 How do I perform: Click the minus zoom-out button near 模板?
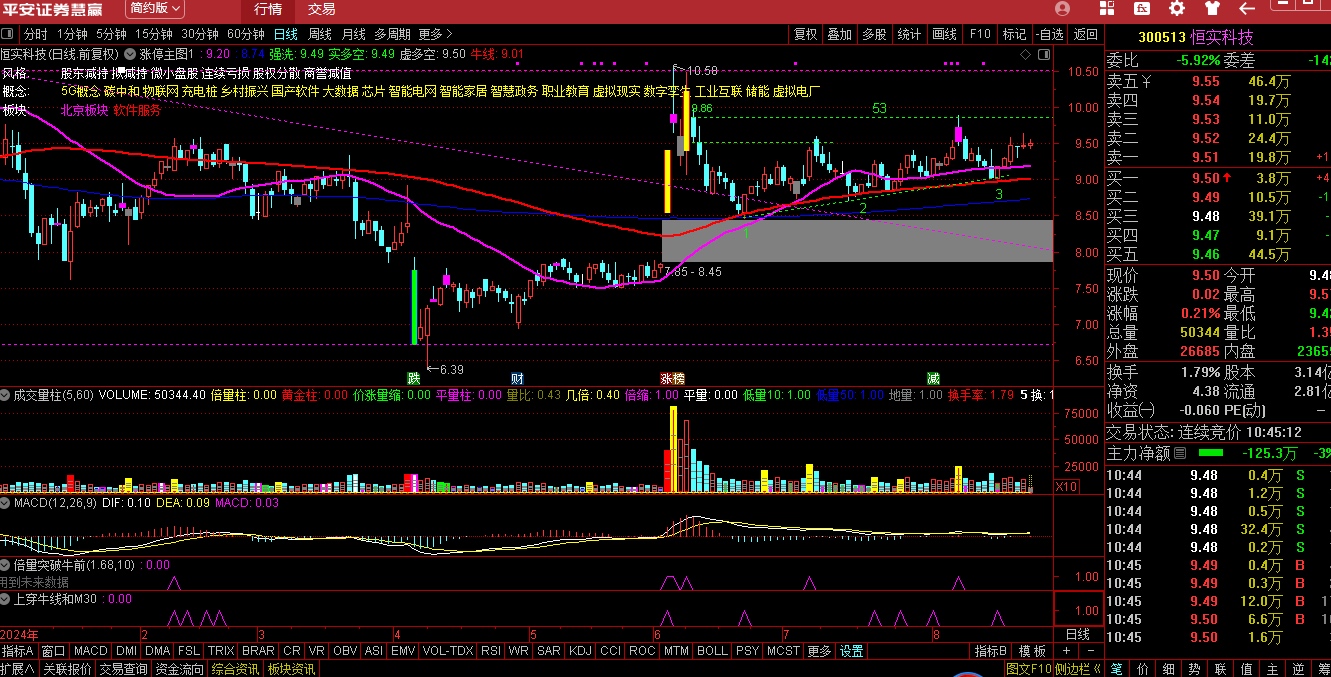pyautogui.click(x=1091, y=651)
